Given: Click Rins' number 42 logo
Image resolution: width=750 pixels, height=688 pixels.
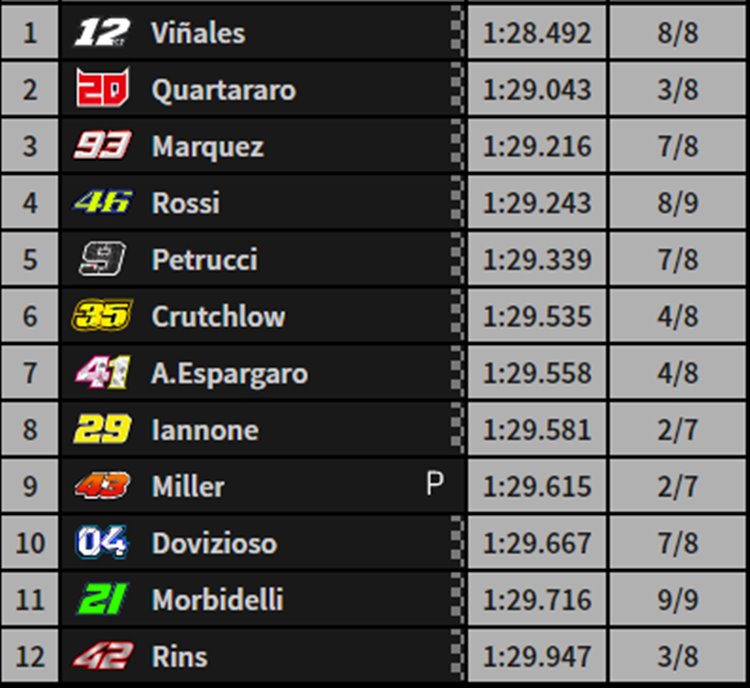Looking at the screenshot, I should [102, 655].
